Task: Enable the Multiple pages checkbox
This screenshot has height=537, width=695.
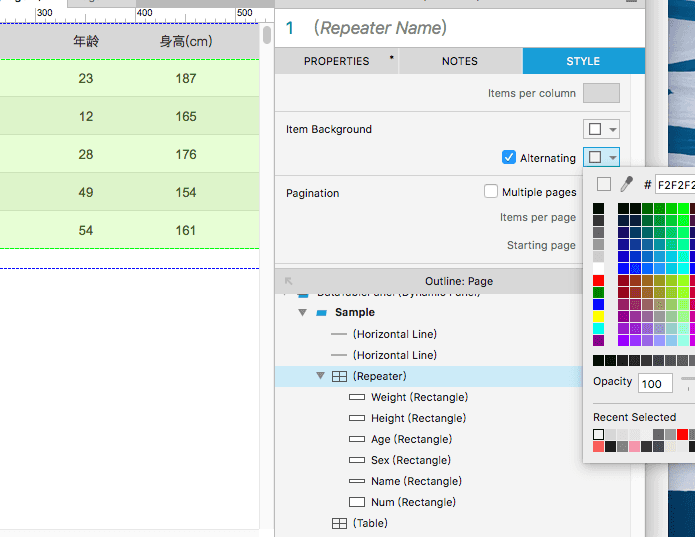Action: click(491, 191)
